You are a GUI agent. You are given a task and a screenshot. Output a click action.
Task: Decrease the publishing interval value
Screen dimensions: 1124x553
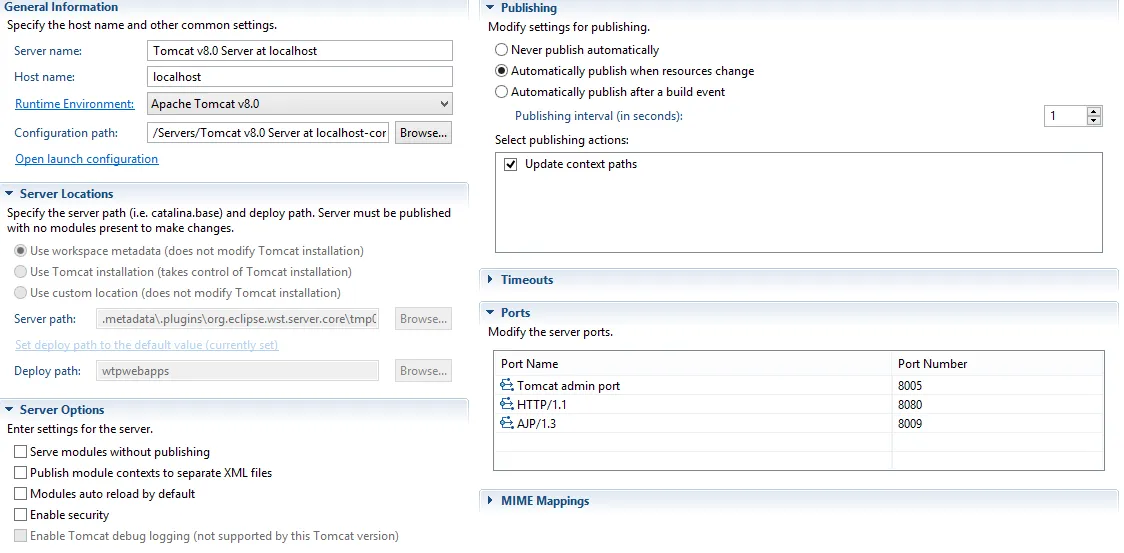(1093, 120)
